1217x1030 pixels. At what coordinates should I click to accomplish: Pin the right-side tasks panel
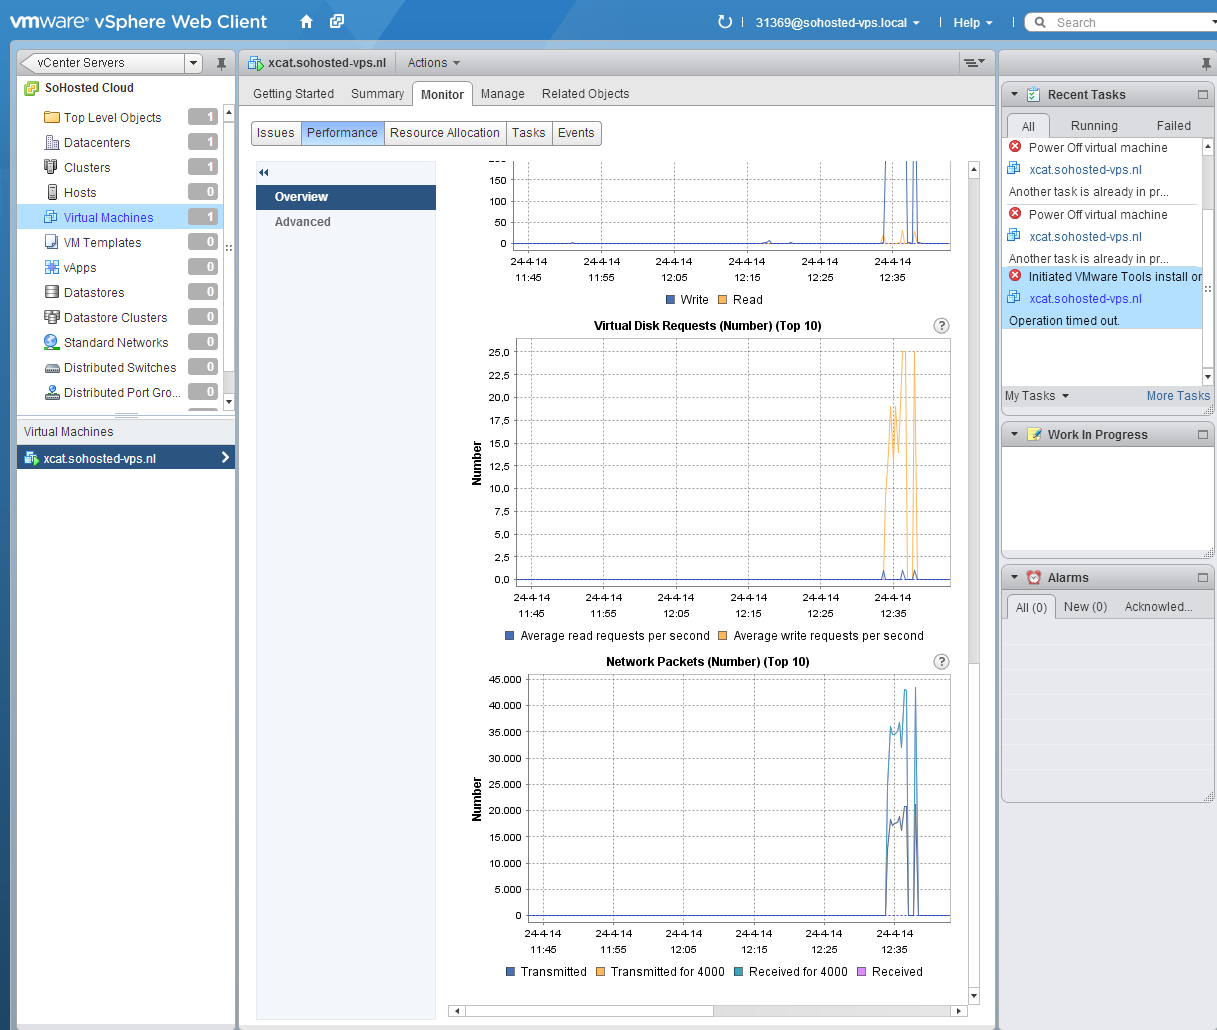[x=1206, y=63]
